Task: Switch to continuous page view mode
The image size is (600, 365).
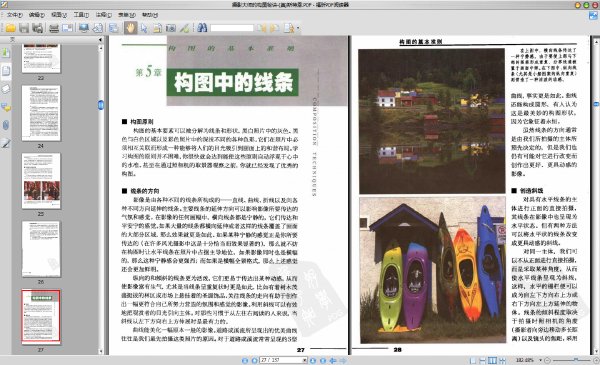Action: pos(483,360)
